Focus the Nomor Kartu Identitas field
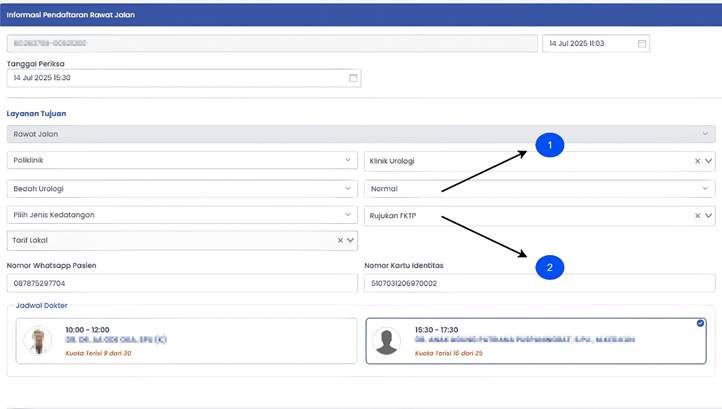The width and height of the screenshot is (722, 409). (x=540, y=284)
